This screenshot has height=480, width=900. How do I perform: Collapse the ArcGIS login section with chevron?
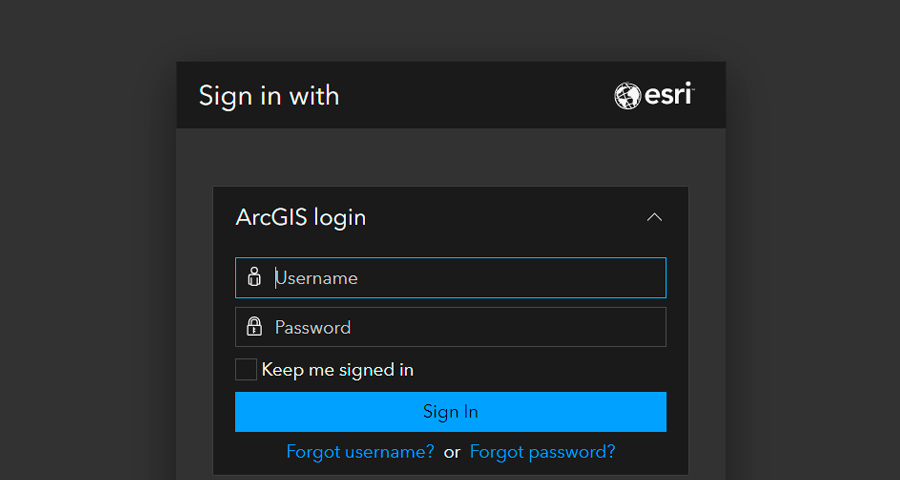tap(654, 218)
